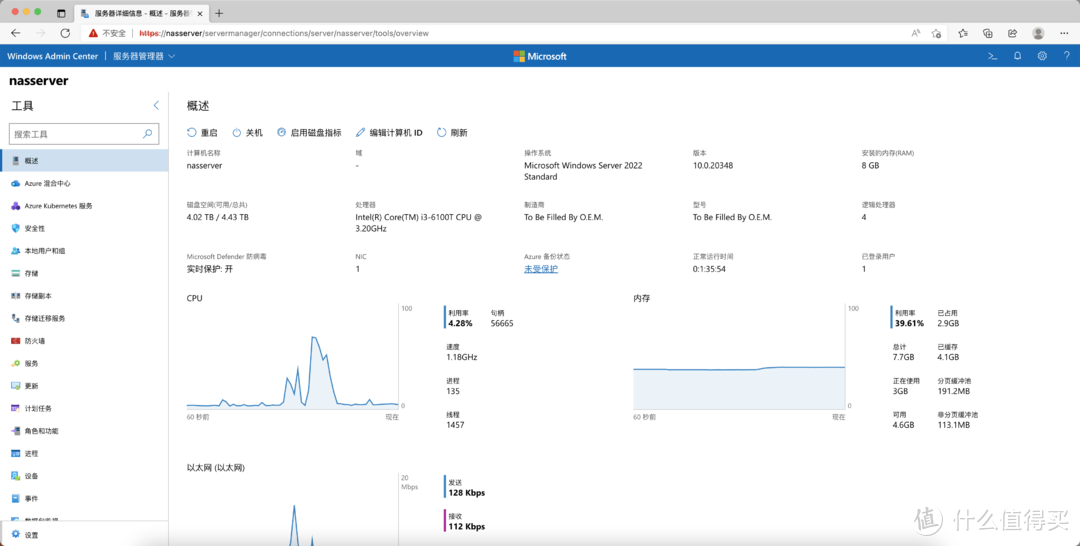
Task: Open 设置 at sidebar bottom
Action: [84, 534]
